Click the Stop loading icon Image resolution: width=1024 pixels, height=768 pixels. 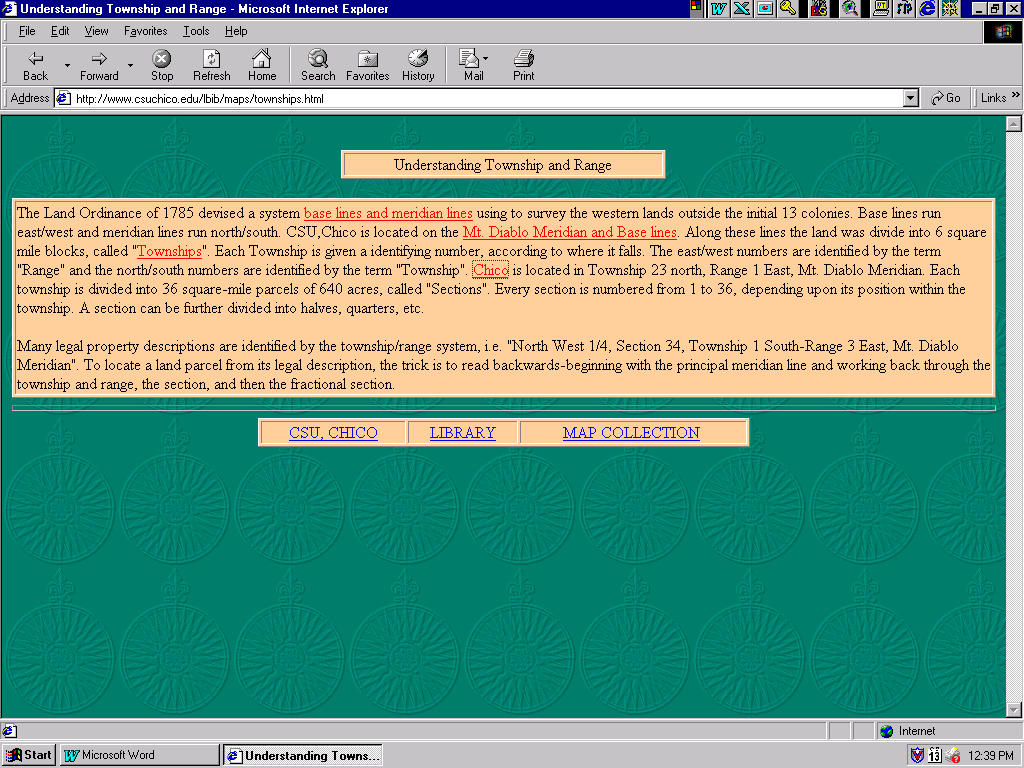[x=161, y=65]
